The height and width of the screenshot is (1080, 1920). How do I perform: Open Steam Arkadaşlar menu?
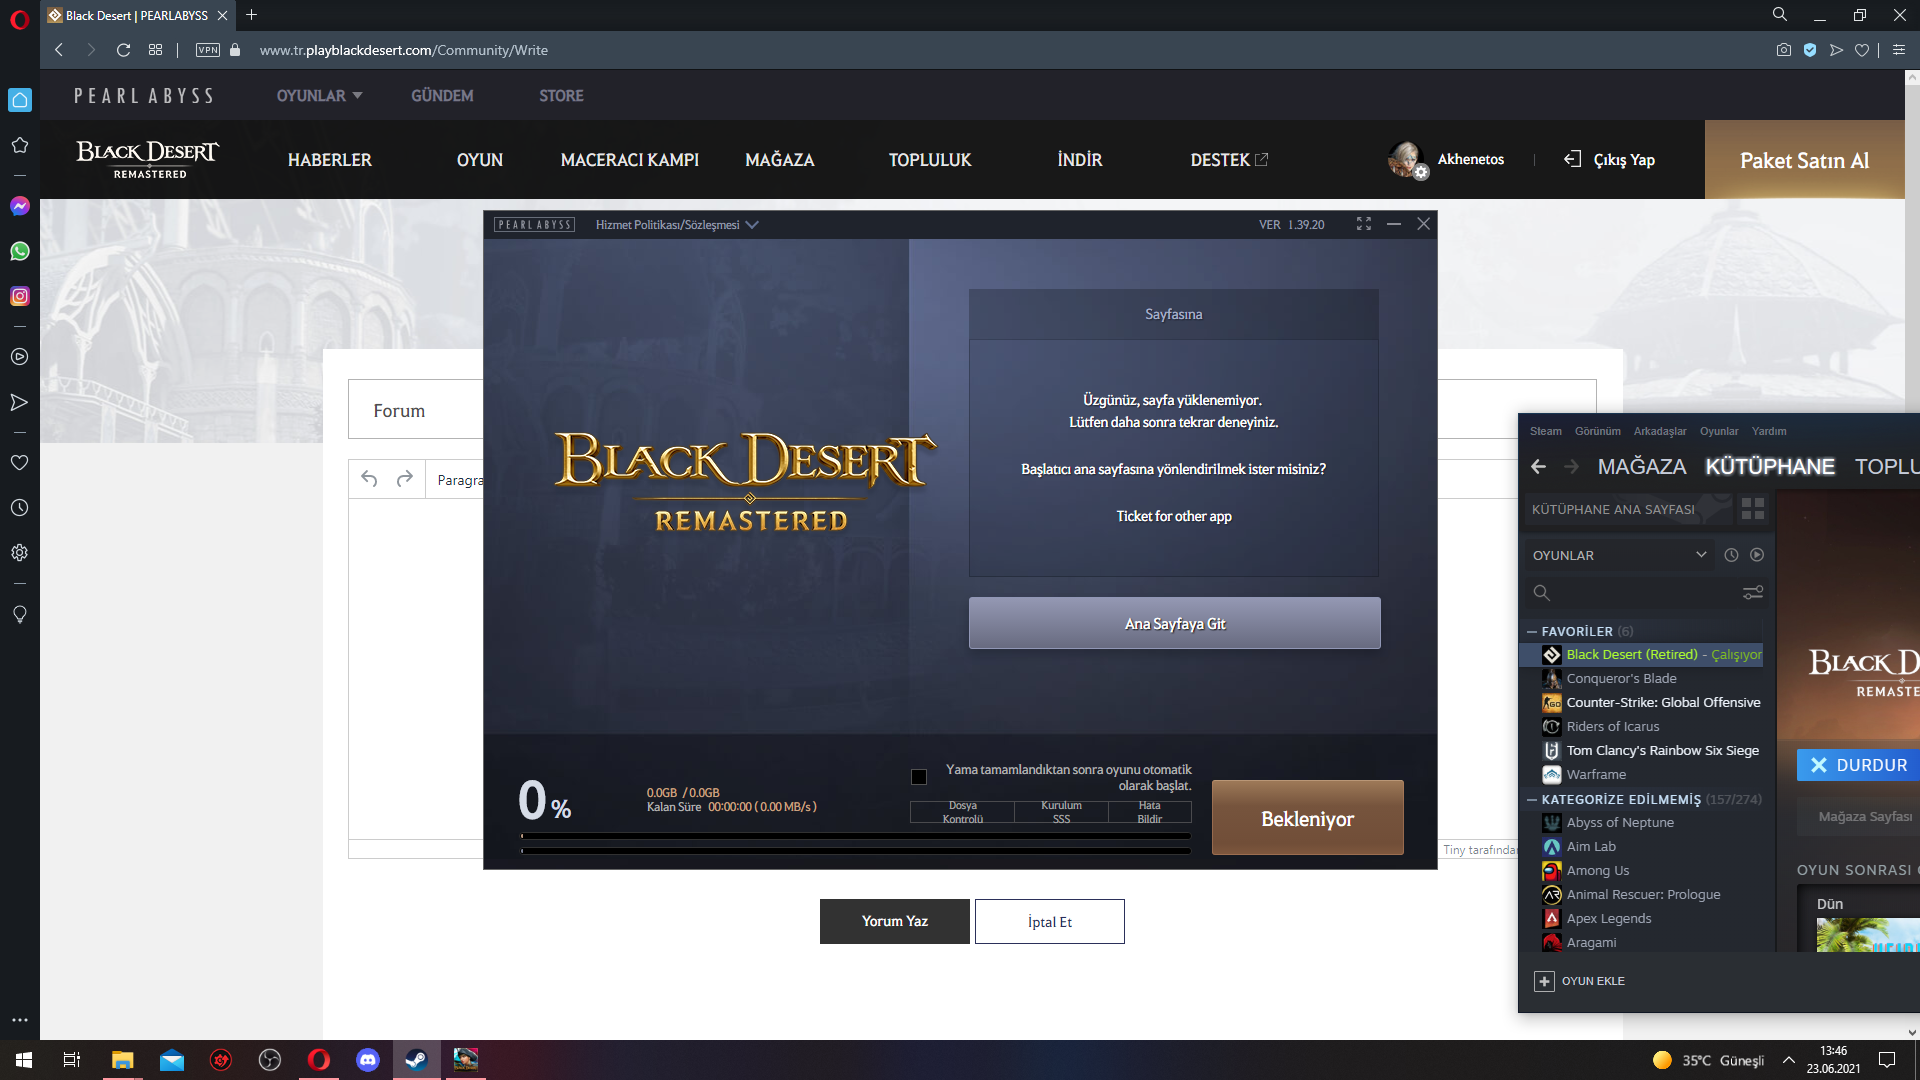(x=1660, y=431)
